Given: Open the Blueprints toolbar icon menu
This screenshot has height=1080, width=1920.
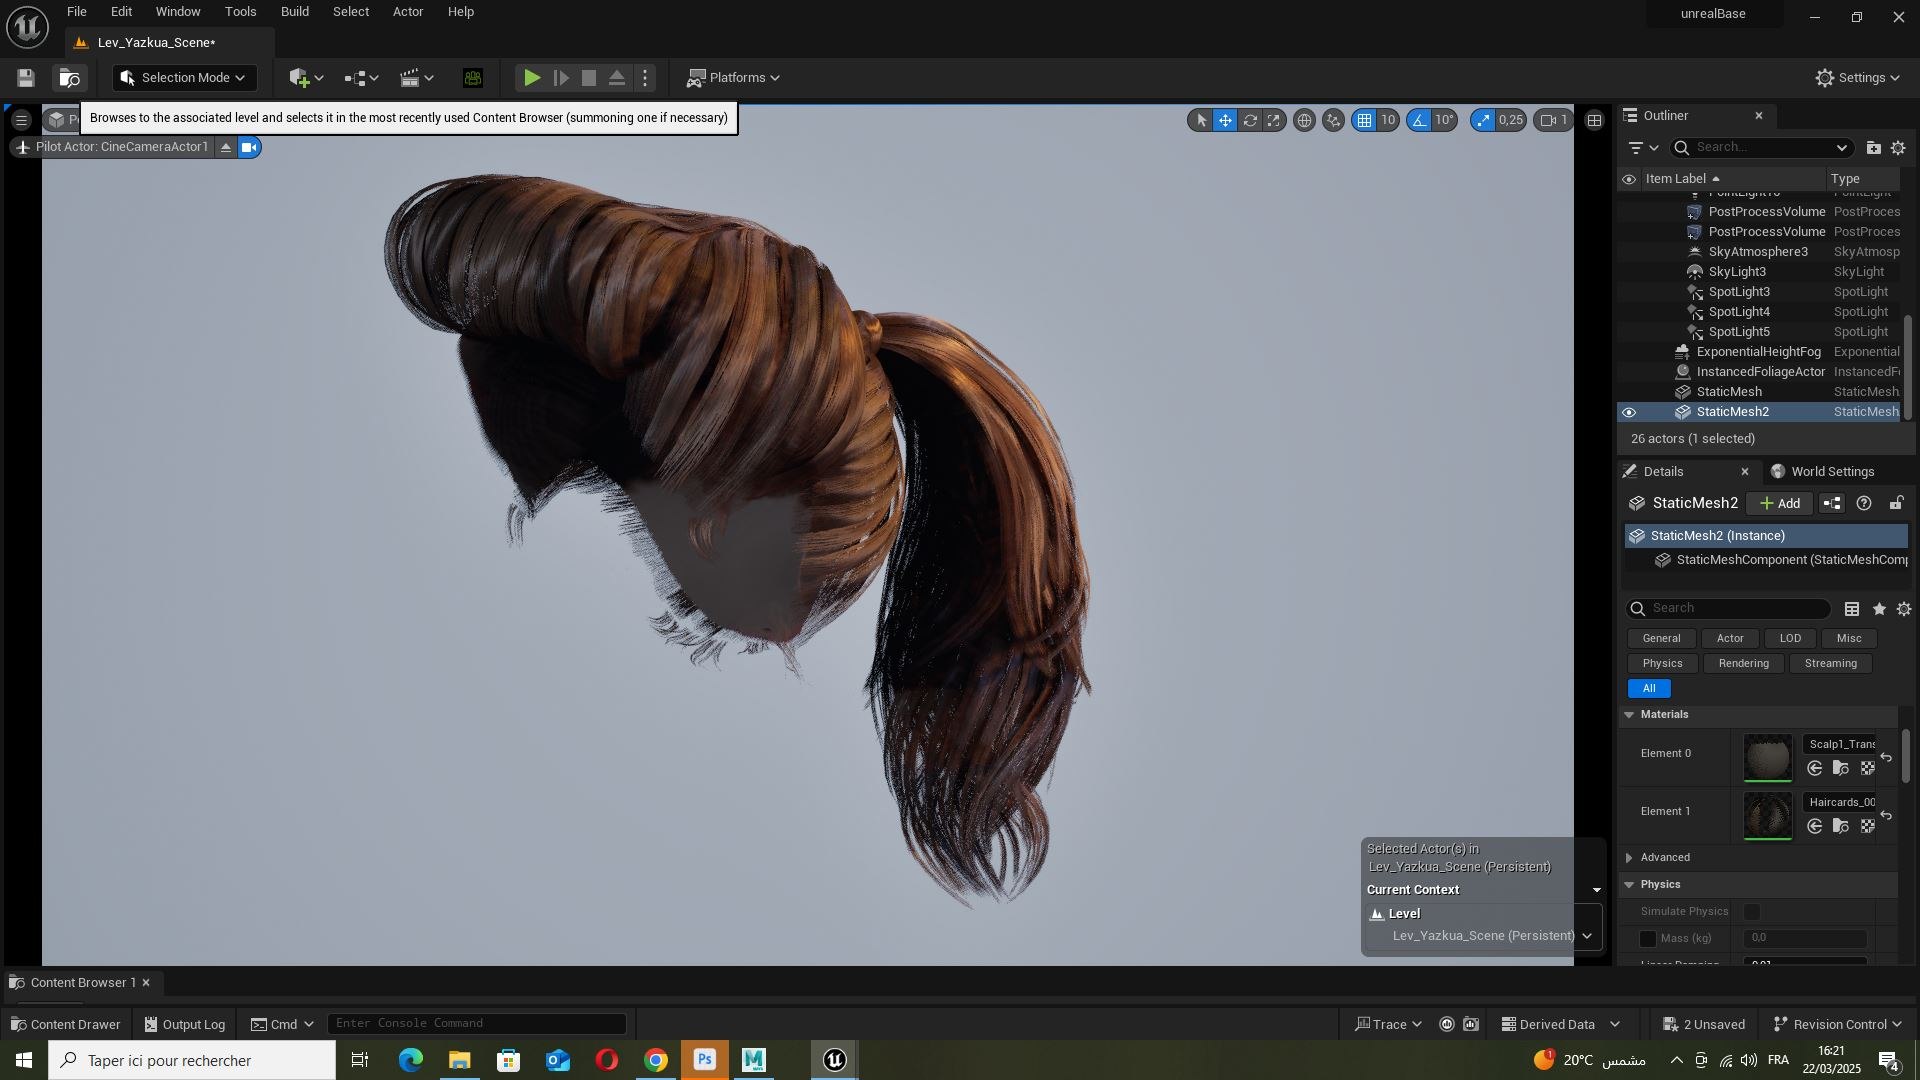Looking at the screenshot, I should pos(362,78).
